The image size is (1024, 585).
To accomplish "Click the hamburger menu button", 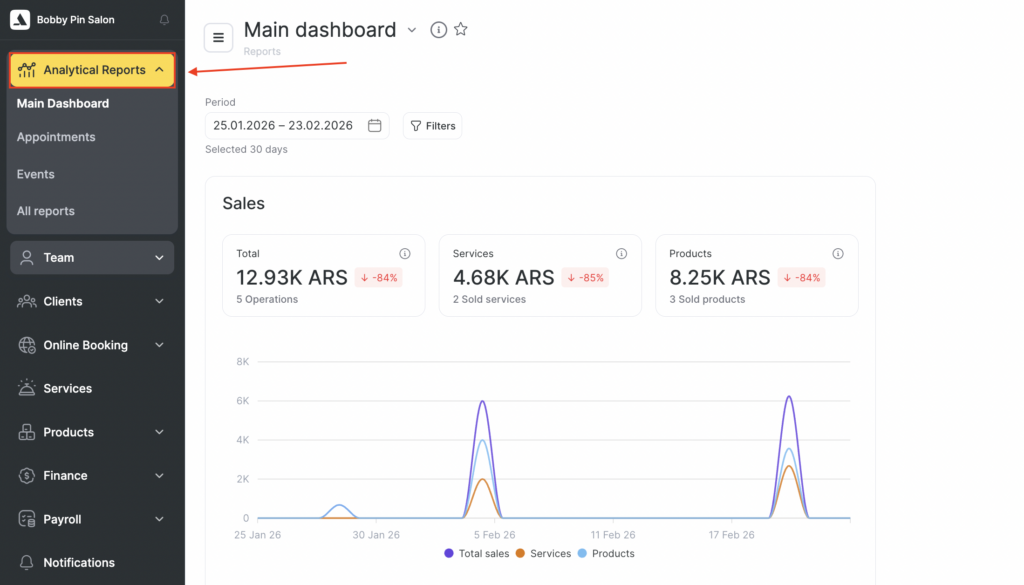I will (218, 38).
